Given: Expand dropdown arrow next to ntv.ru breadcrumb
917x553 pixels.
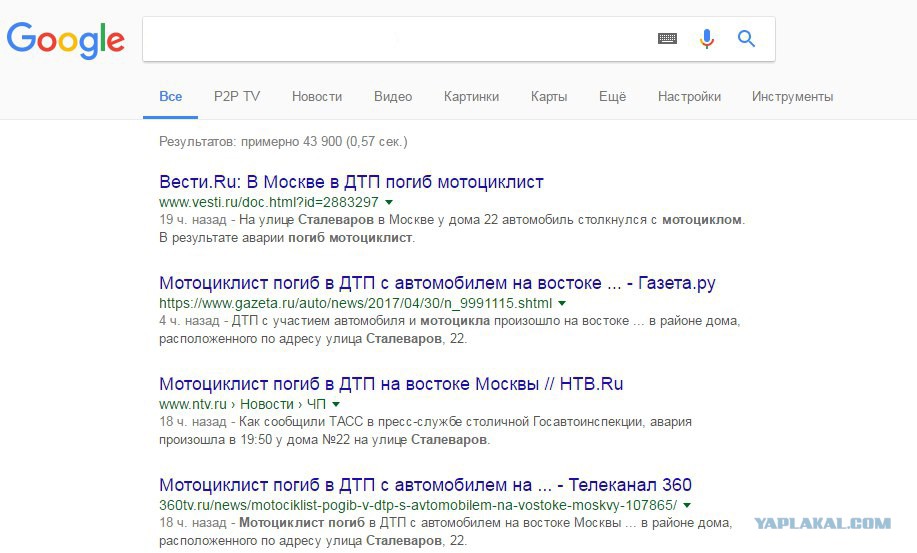Looking at the screenshot, I should point(336,405).
